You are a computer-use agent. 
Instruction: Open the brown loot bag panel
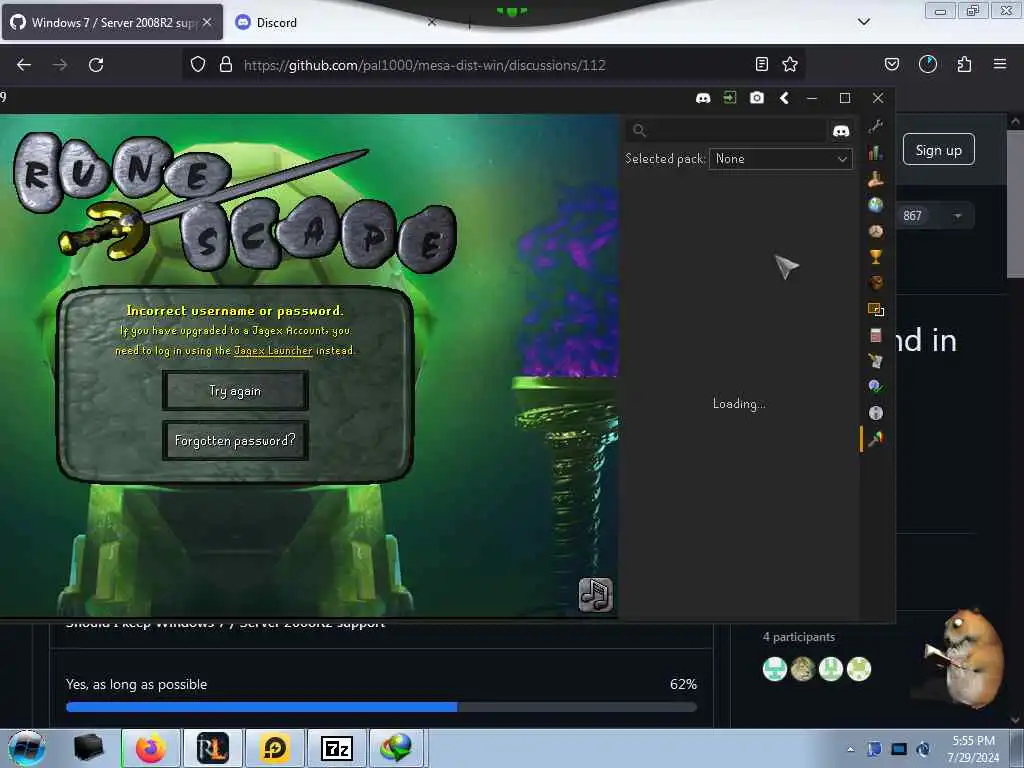(876, 282)
